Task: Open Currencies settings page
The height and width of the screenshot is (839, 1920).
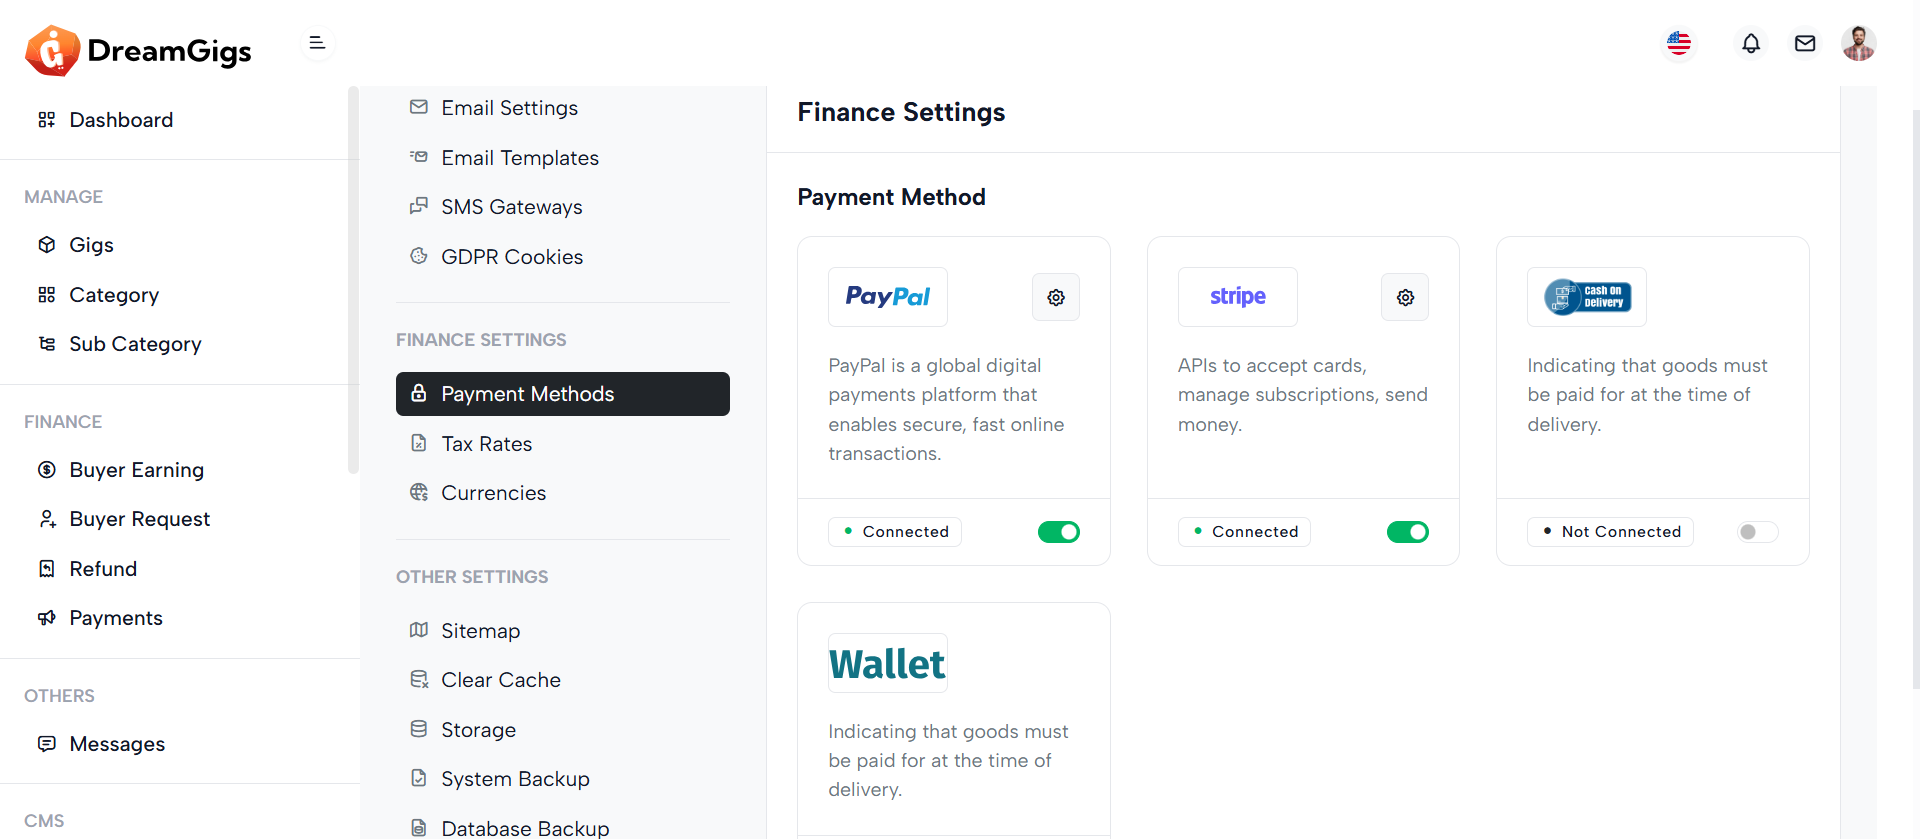Action: [493, 493]
